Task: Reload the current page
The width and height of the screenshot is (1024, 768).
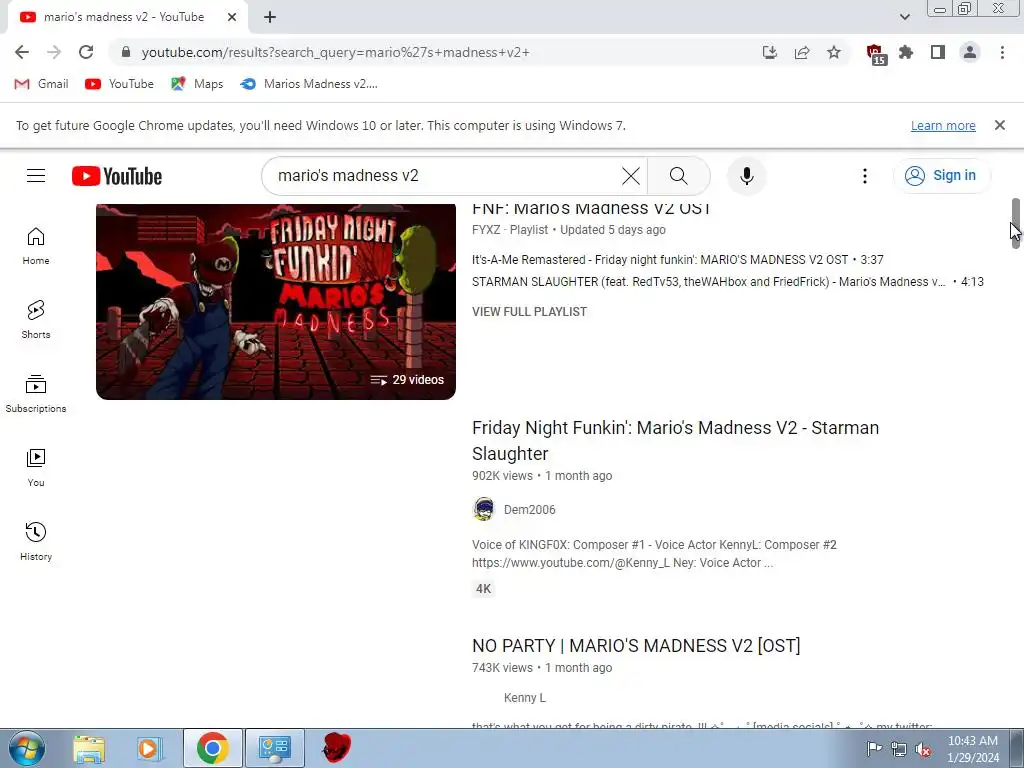Action: 86,52
